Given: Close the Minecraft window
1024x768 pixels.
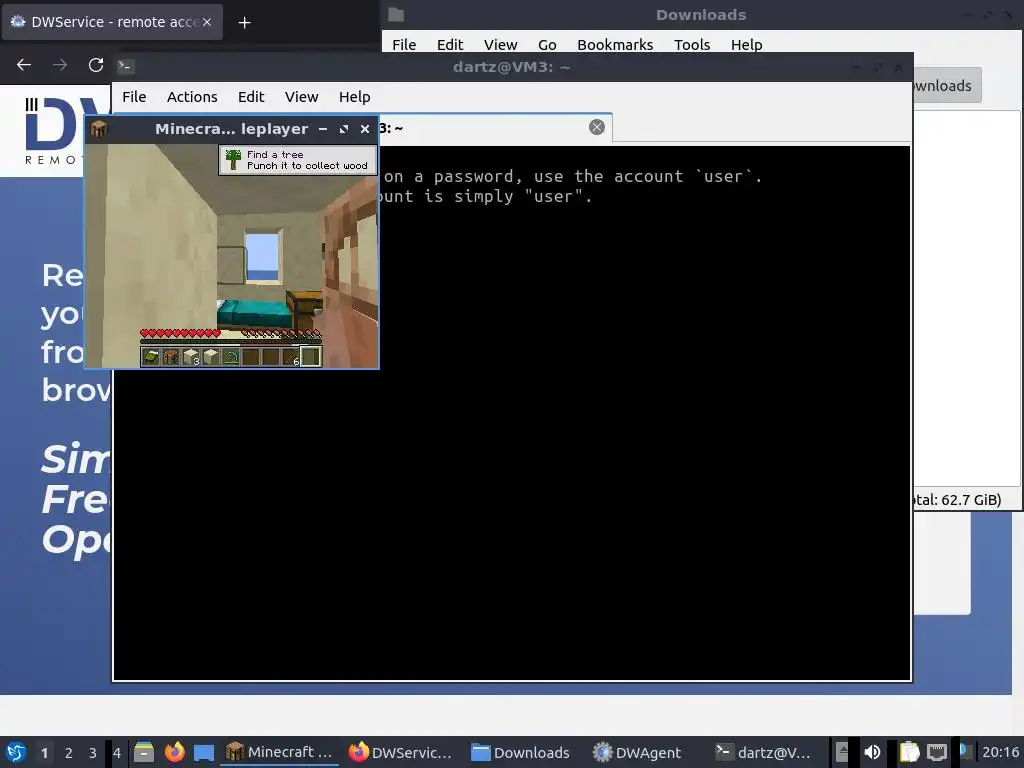Looking at the screenshot, I should click(364, 129).
